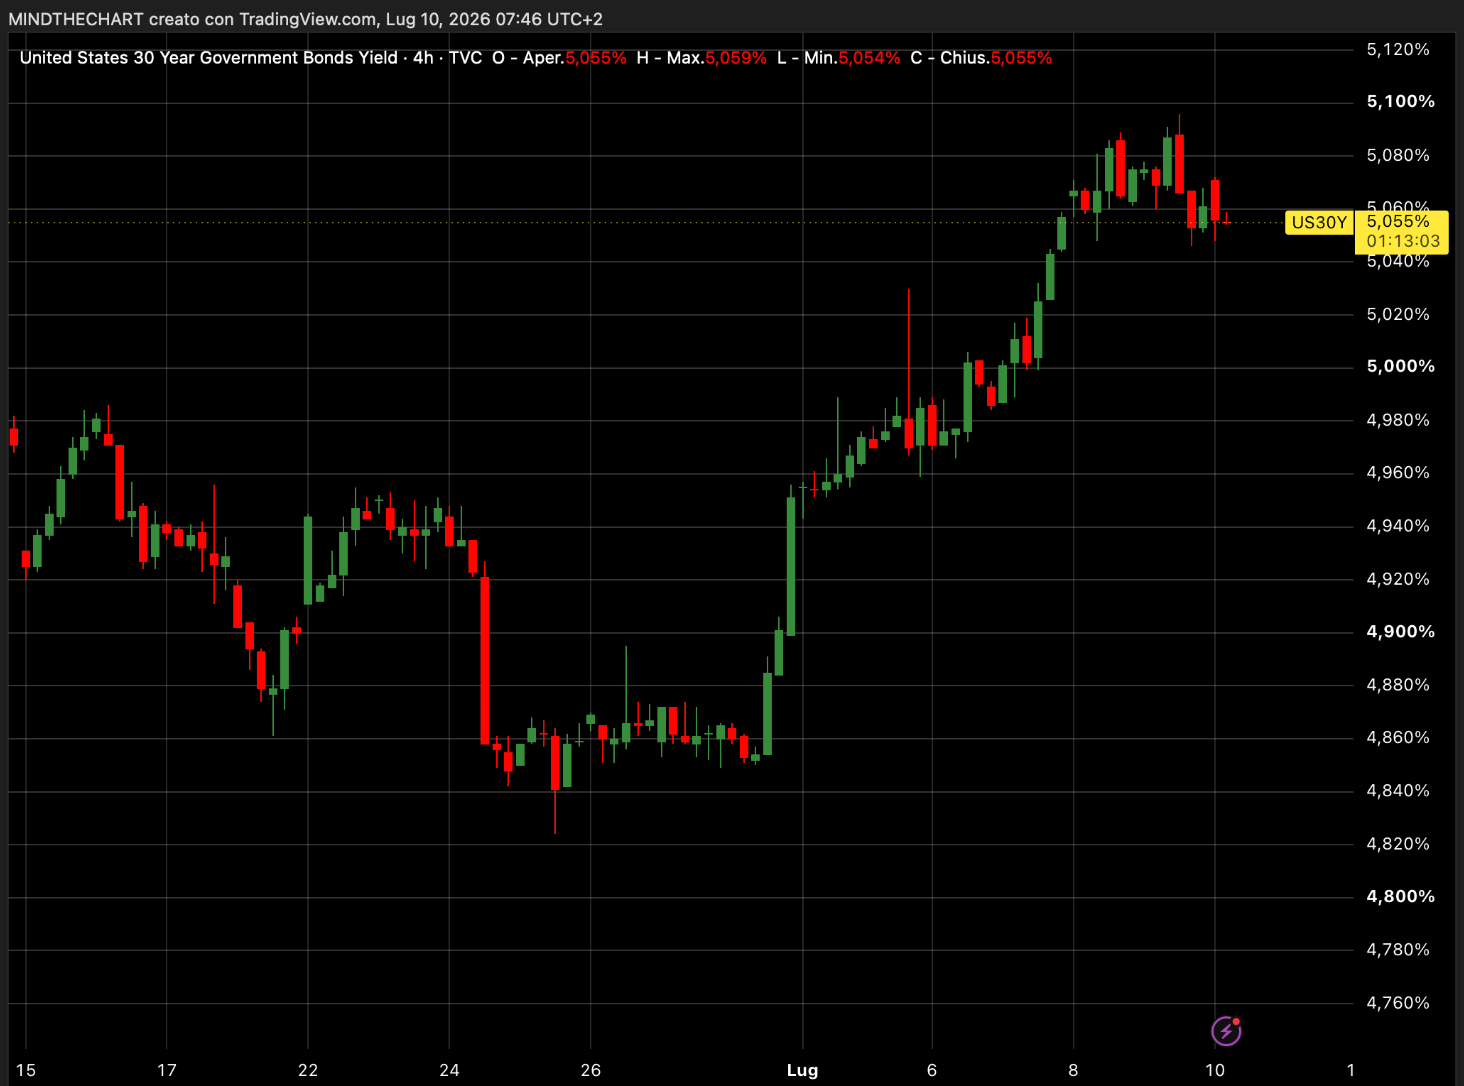This screenshot has width=1464, height=1086.
Task: Click date 26 on the time axis
Action: [591, 1070]
